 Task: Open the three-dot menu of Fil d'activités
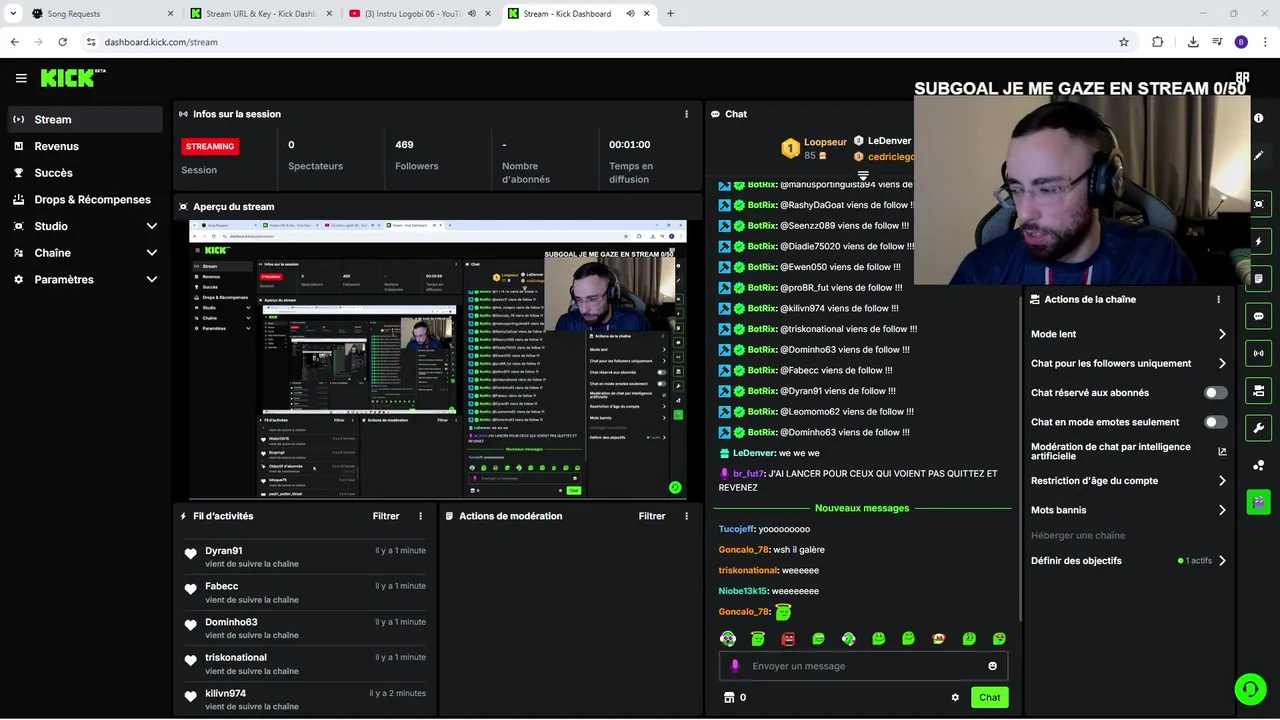coord(420,516)
